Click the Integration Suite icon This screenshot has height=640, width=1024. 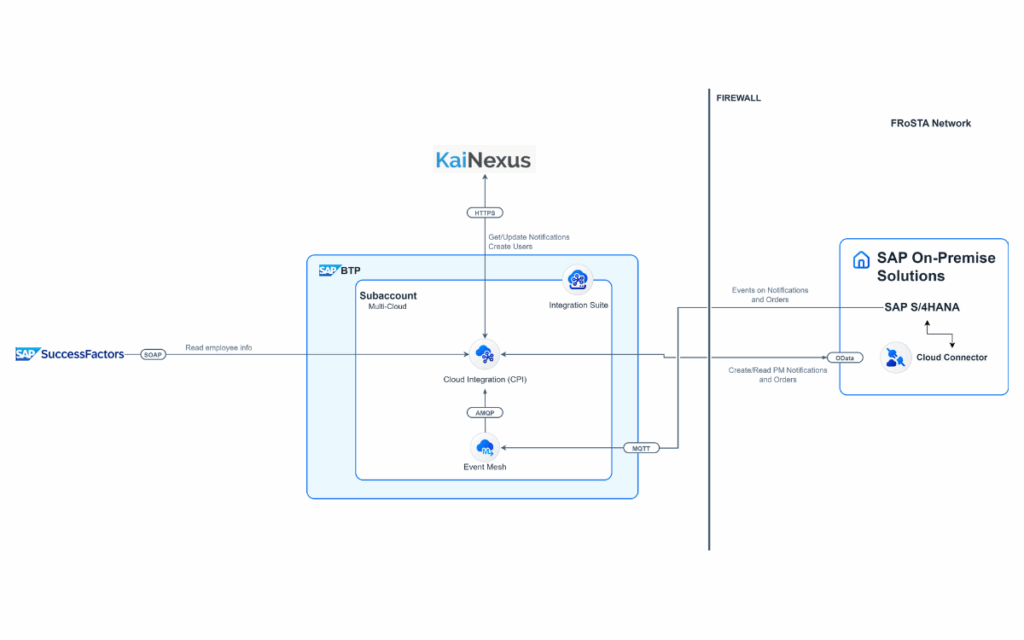(x=577, y=280)
